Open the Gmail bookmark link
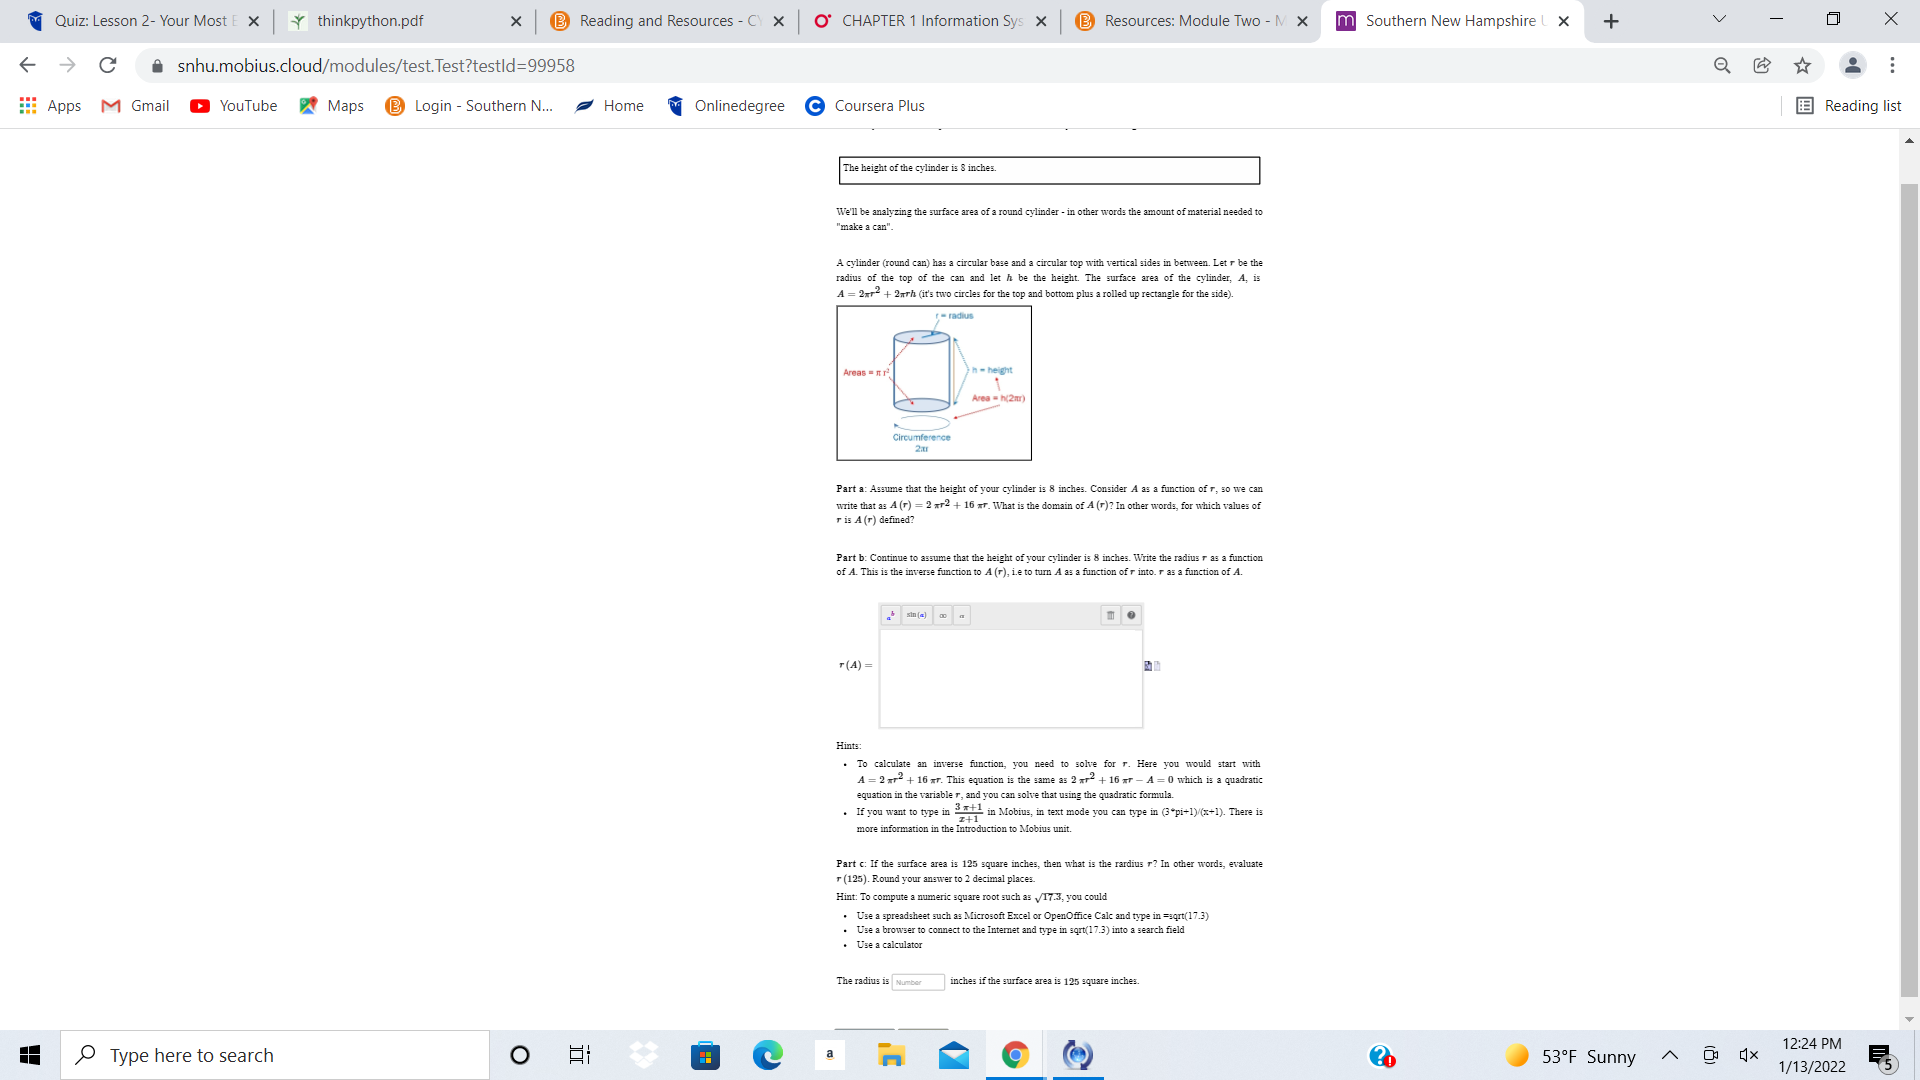This screenshot has height=1080, width=1920. (134, 105)
